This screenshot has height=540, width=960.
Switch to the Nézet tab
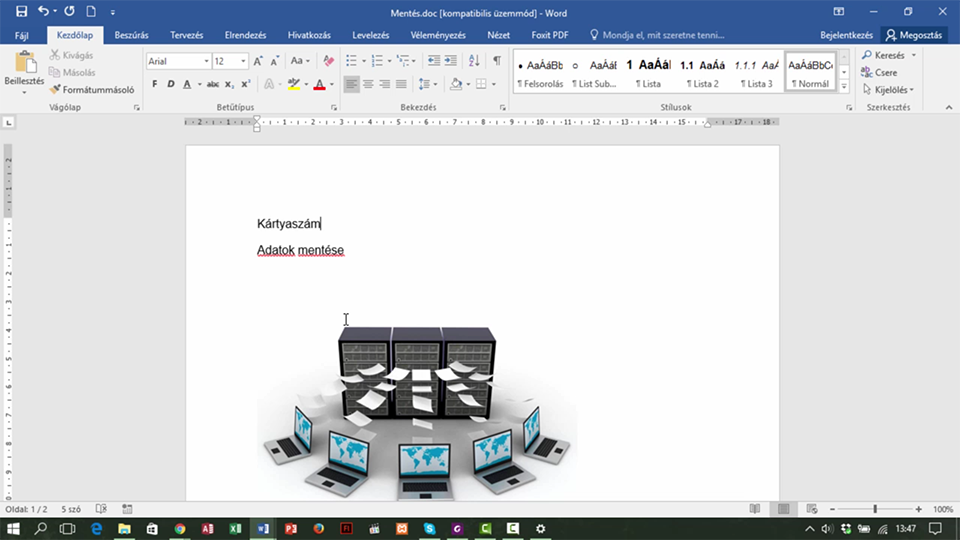click(498, 35)
